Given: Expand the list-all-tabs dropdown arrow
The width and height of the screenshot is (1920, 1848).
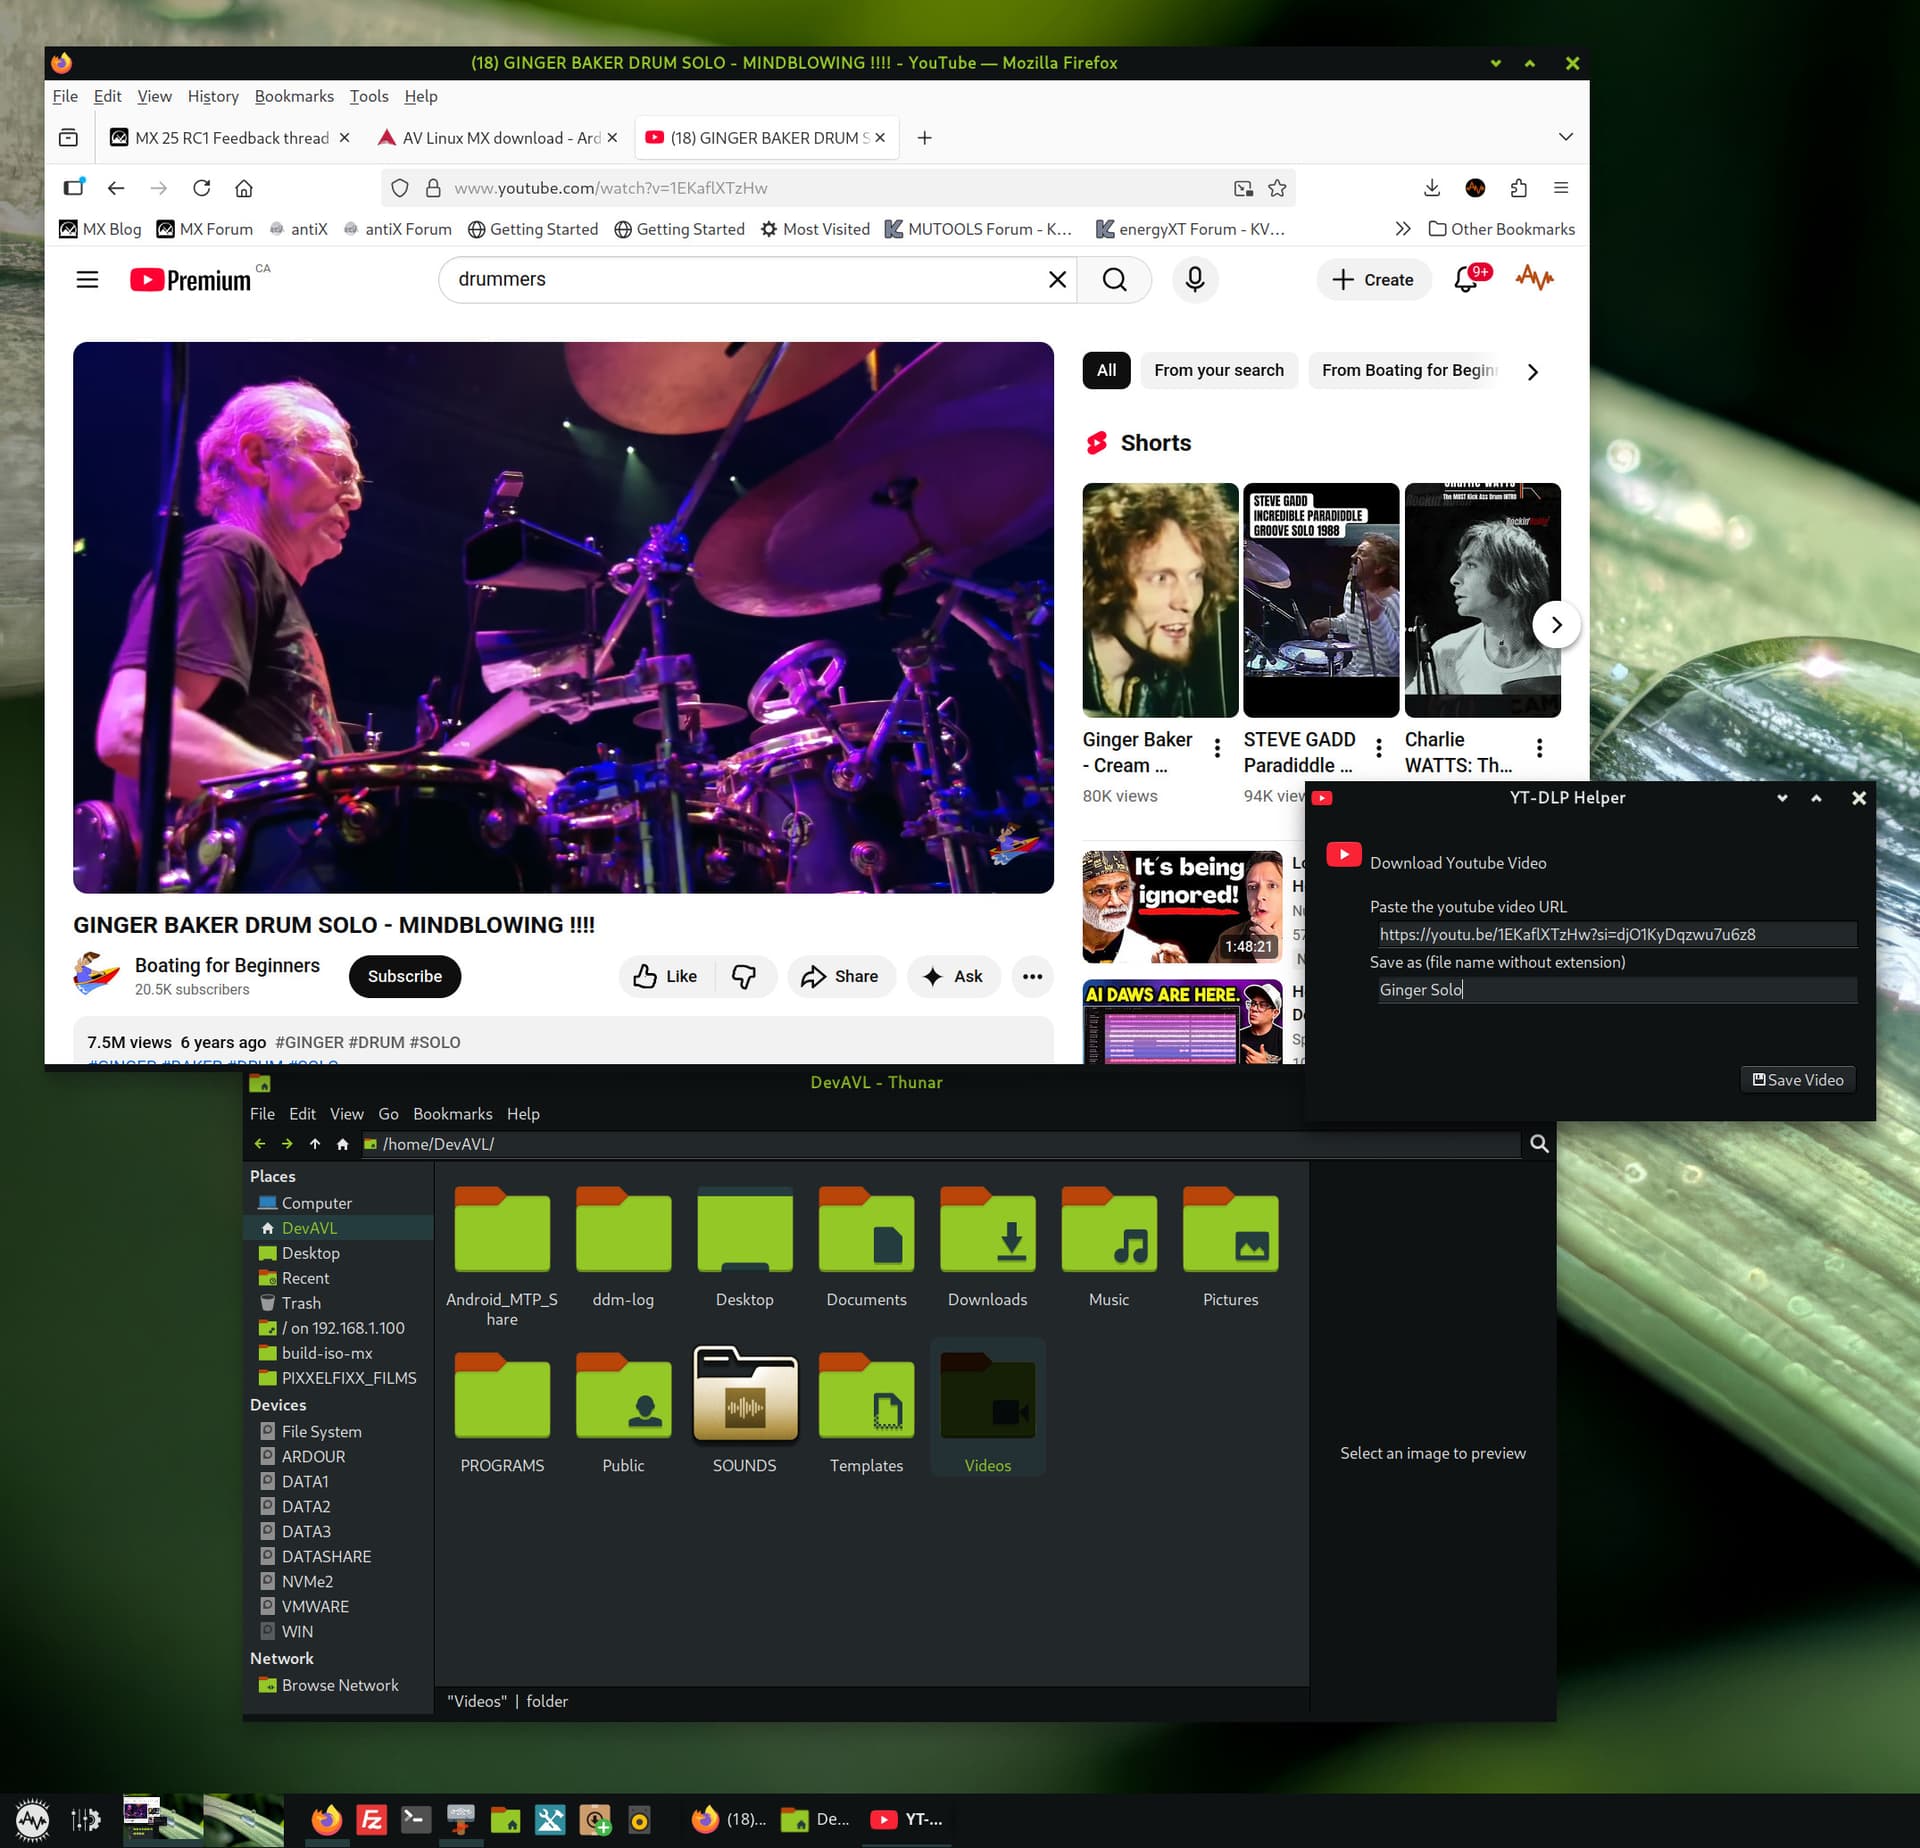Looking at the screenshot, I should pyautogui.click(x=1565, y=137).
